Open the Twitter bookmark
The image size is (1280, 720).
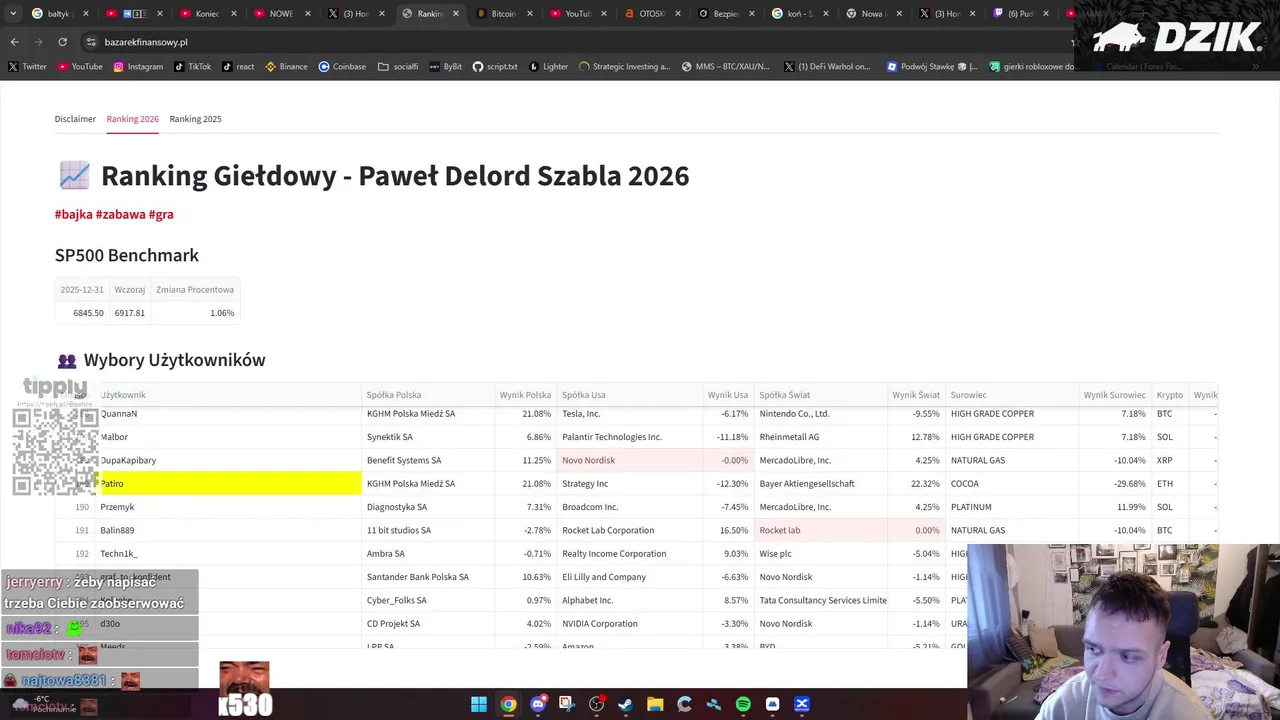27,67
